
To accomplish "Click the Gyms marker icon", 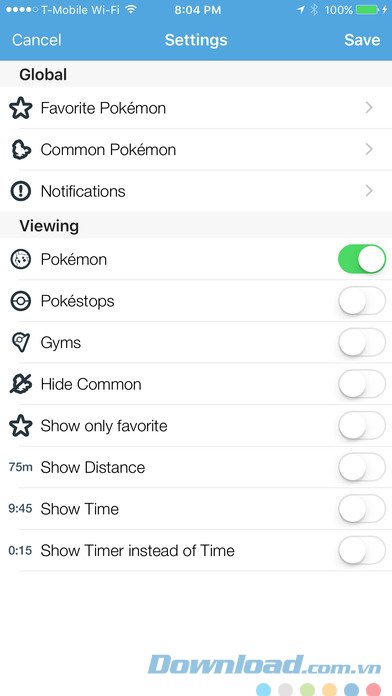I will [20, 343].
